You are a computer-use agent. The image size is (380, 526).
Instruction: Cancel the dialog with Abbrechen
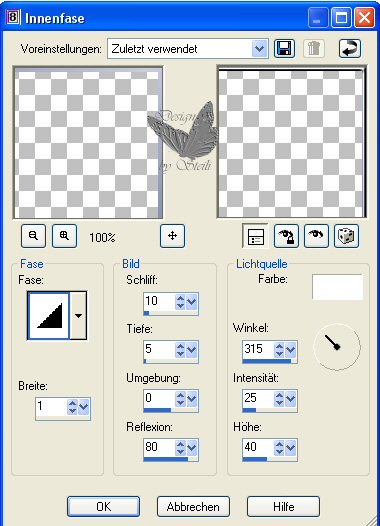coord(193,507)
